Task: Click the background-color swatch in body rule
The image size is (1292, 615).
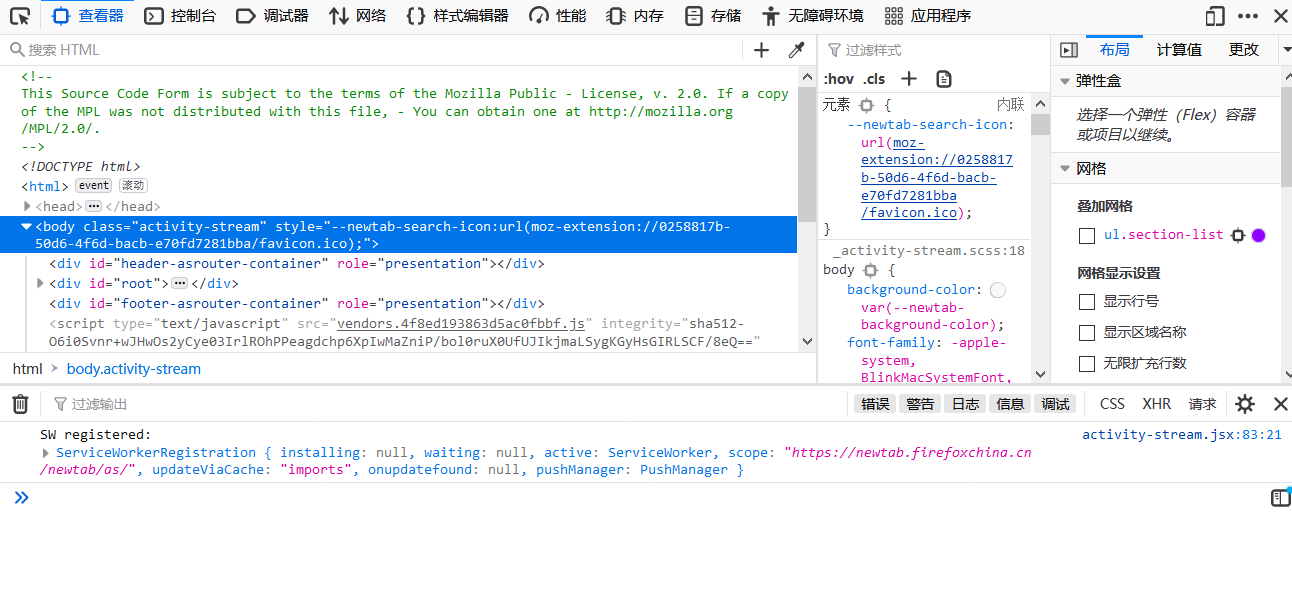Action: click(998, 290)
